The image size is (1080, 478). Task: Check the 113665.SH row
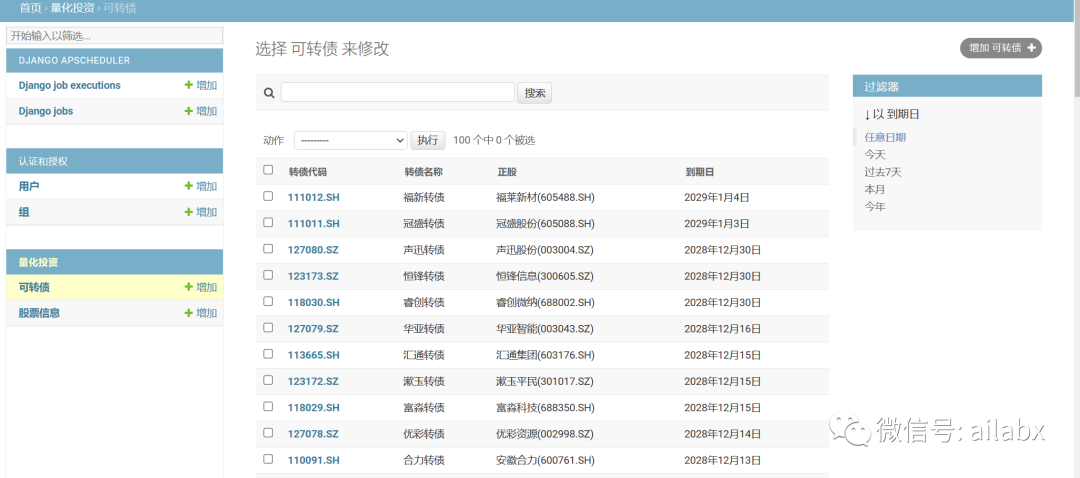(x=268, y=353)
